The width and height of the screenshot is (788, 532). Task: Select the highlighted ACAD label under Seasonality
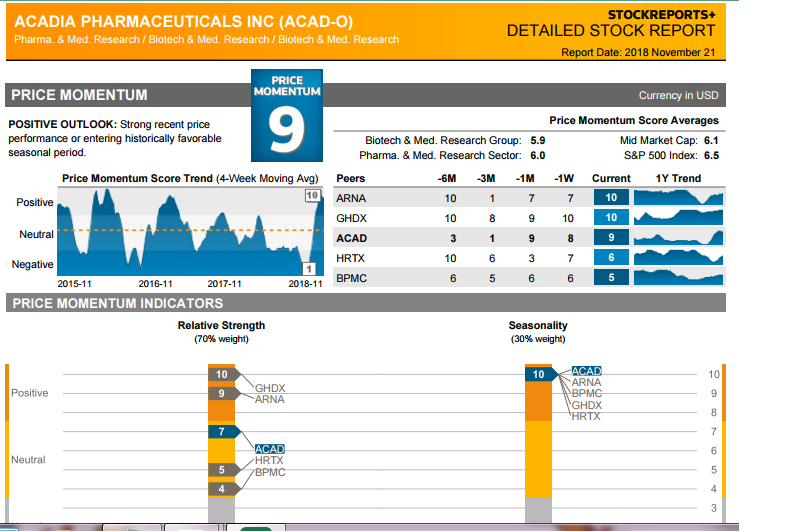(x=586, y=371)
